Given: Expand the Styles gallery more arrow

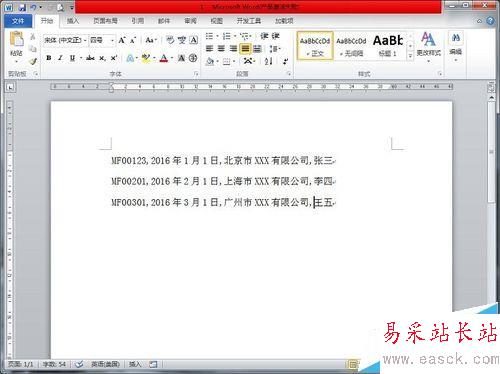Looking at the screenshot, I should click(x=411, y=56).
